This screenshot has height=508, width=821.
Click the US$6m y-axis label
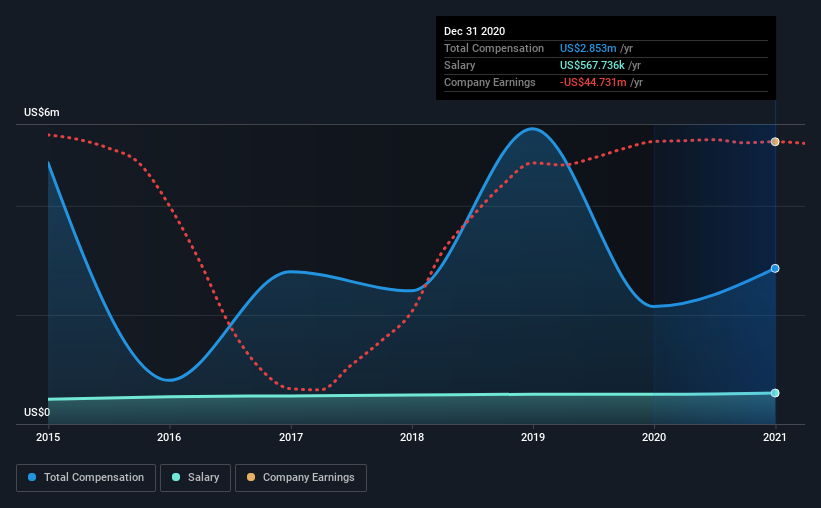point(42,113)
